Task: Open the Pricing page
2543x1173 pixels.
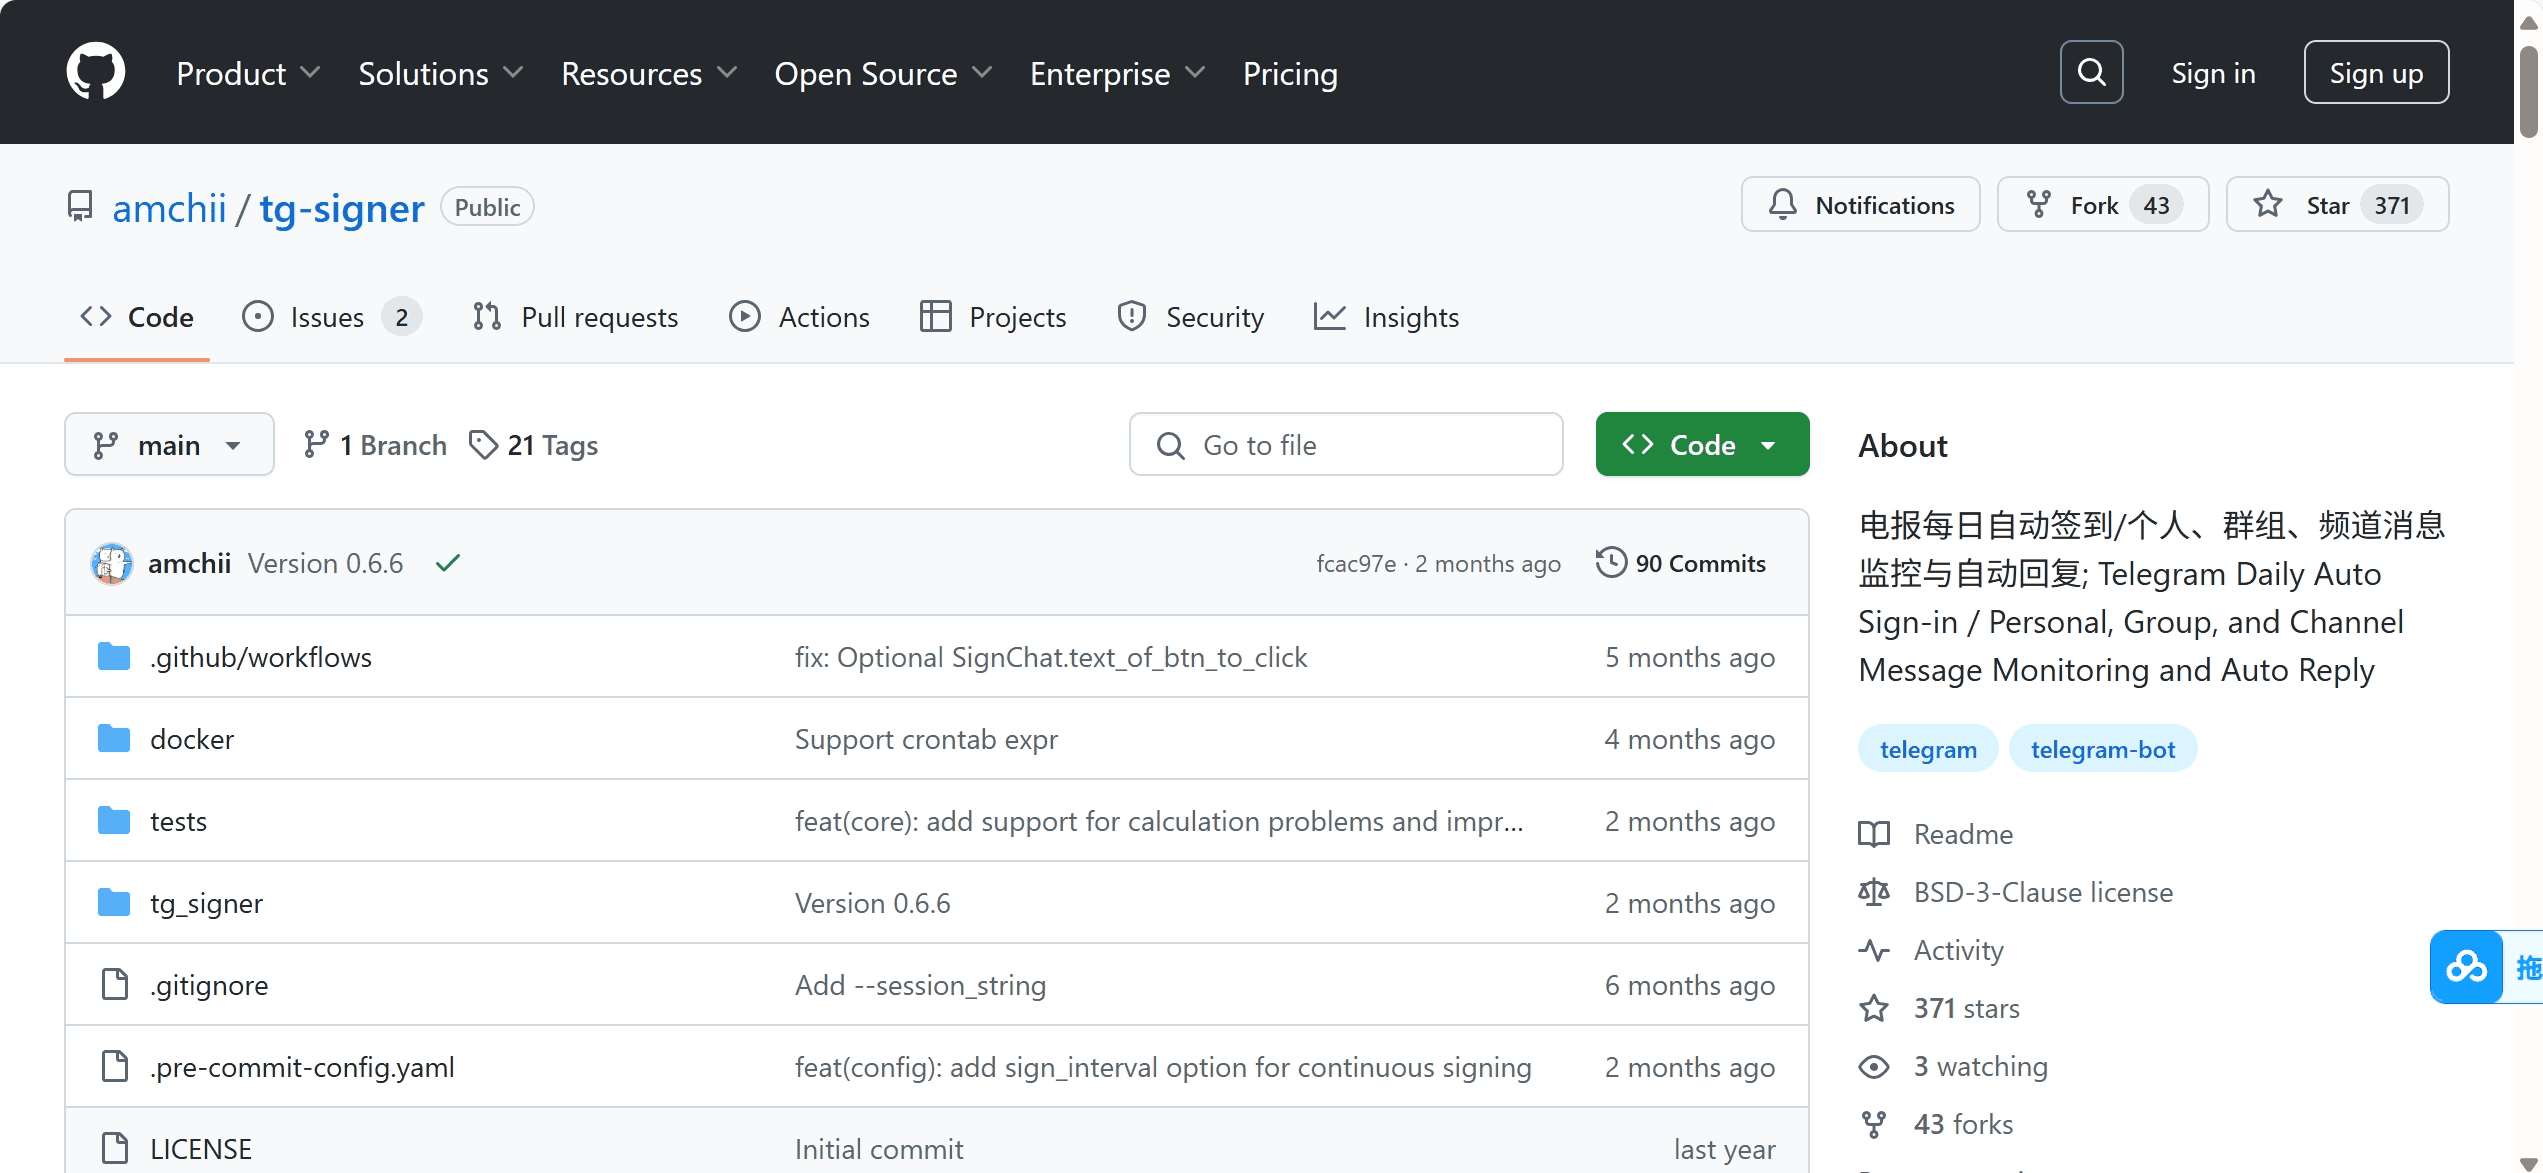Action: [1290, 73]
